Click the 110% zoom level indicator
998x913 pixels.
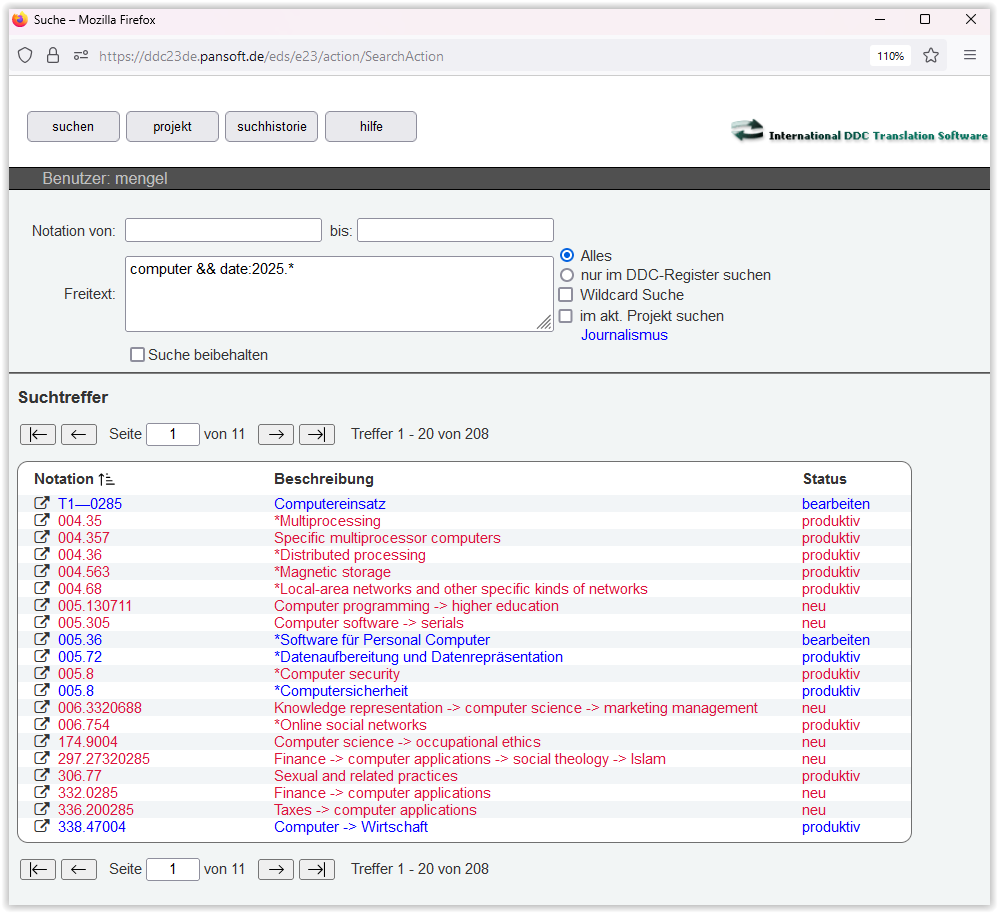tap(890, 56)
